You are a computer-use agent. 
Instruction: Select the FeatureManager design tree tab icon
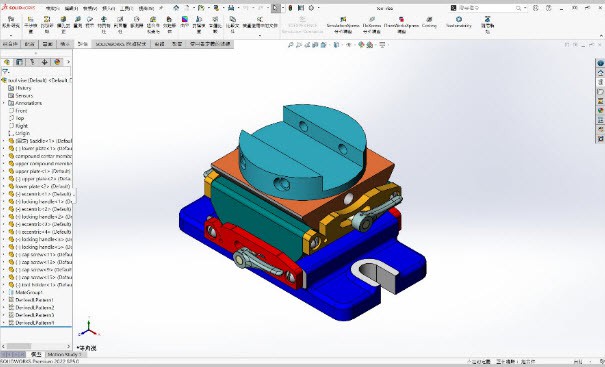[x=7, y=62]
